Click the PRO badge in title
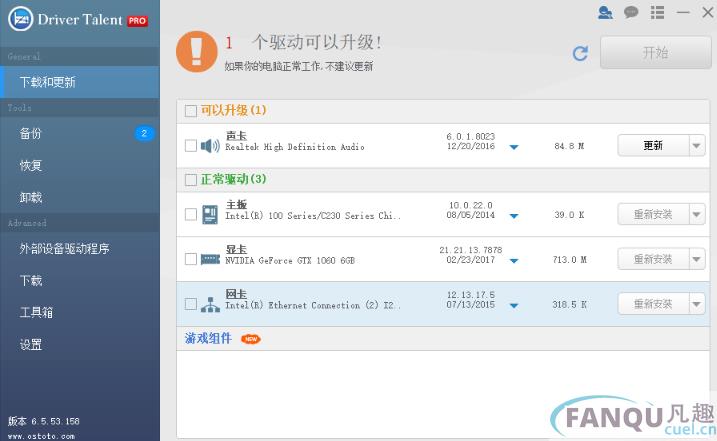 pos(137,21)
